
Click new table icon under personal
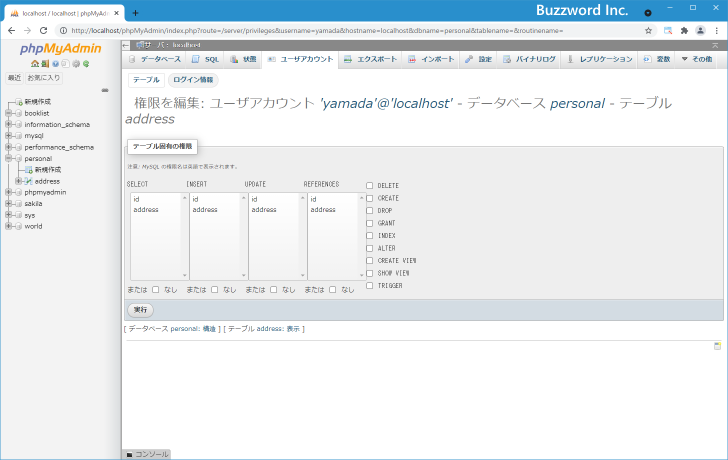point(29,170)
